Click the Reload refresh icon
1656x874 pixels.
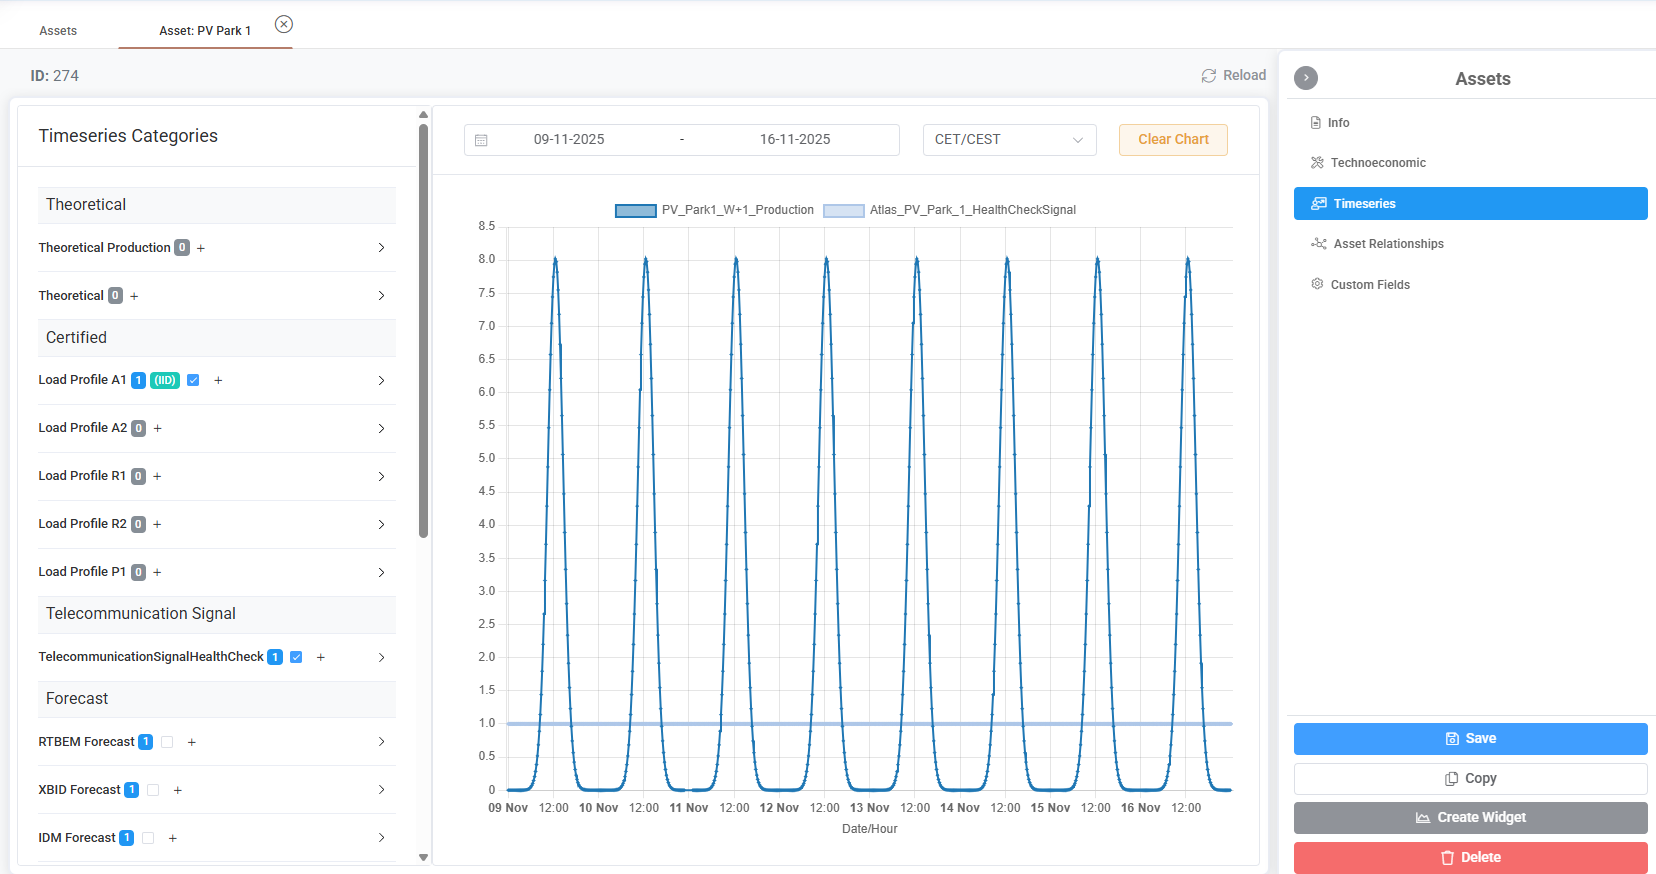click(x=1208, y=76)
